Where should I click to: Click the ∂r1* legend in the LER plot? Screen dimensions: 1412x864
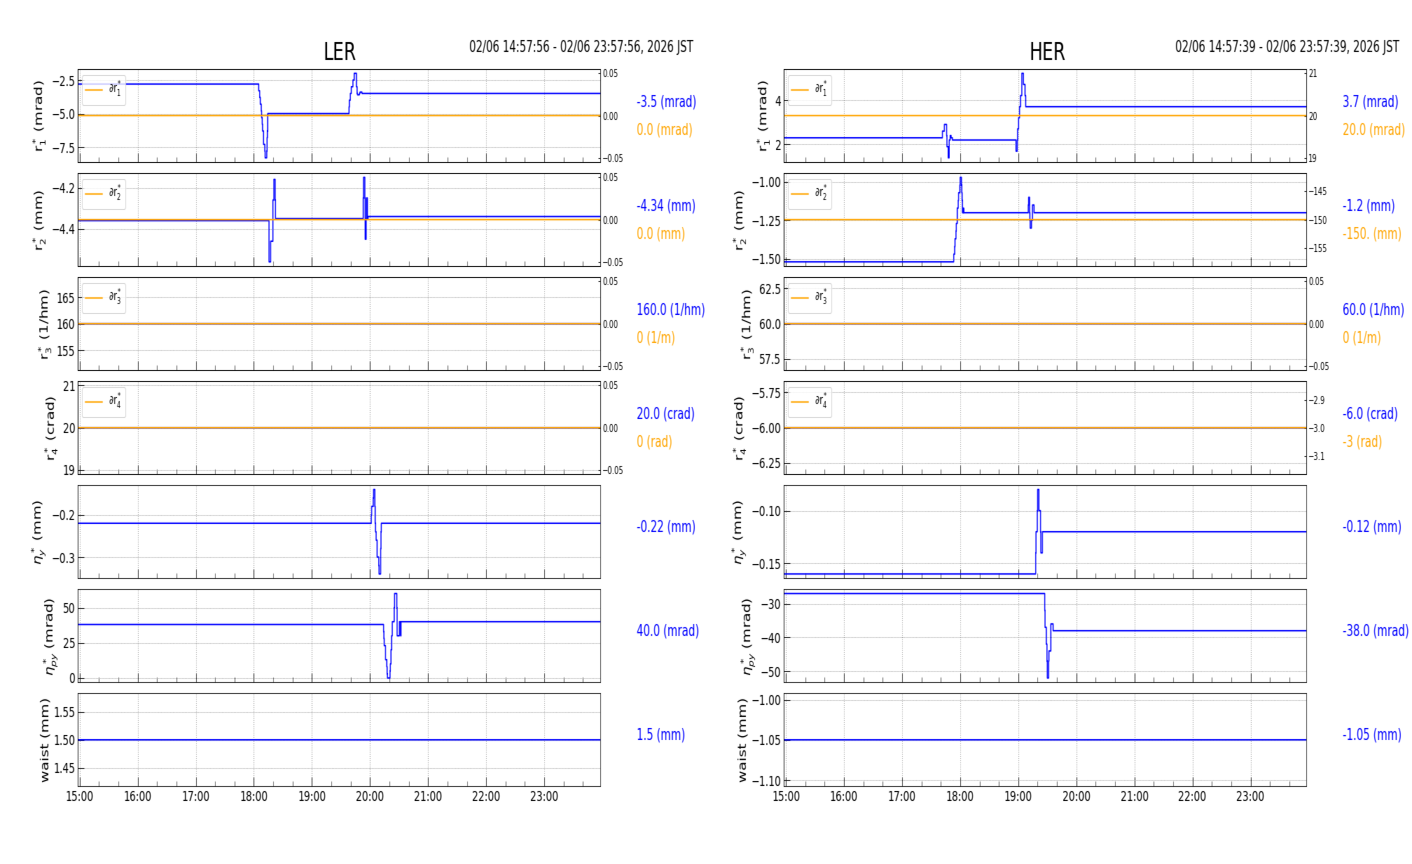[104, 90]
